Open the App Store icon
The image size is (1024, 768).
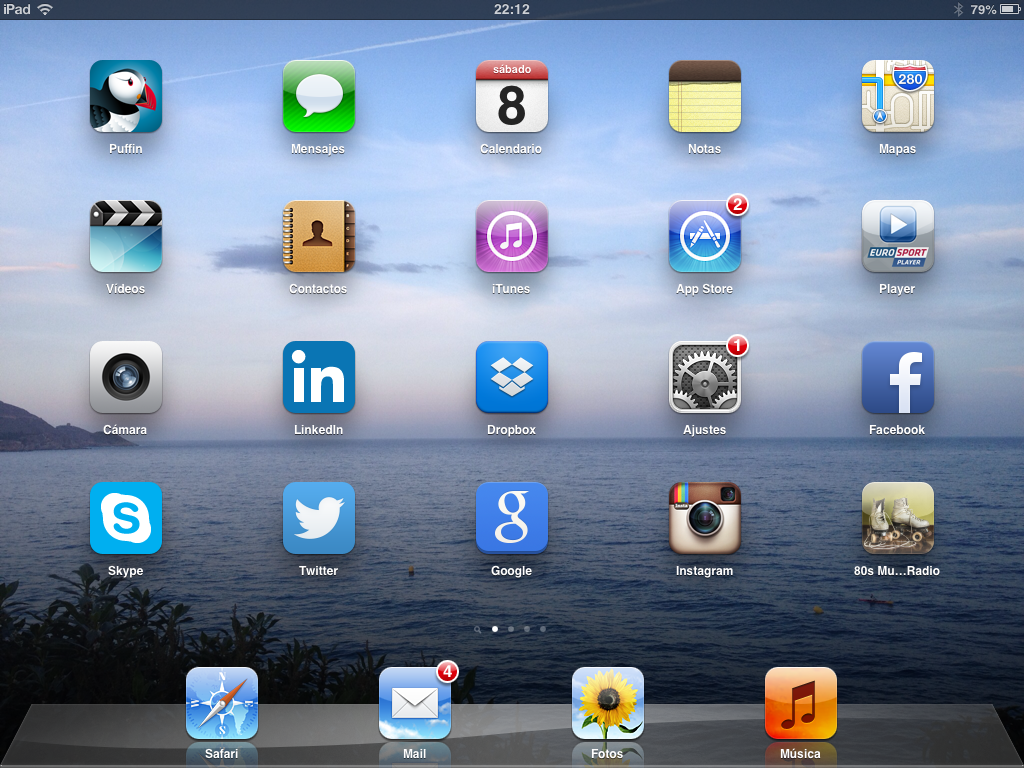tap(705, 236)
